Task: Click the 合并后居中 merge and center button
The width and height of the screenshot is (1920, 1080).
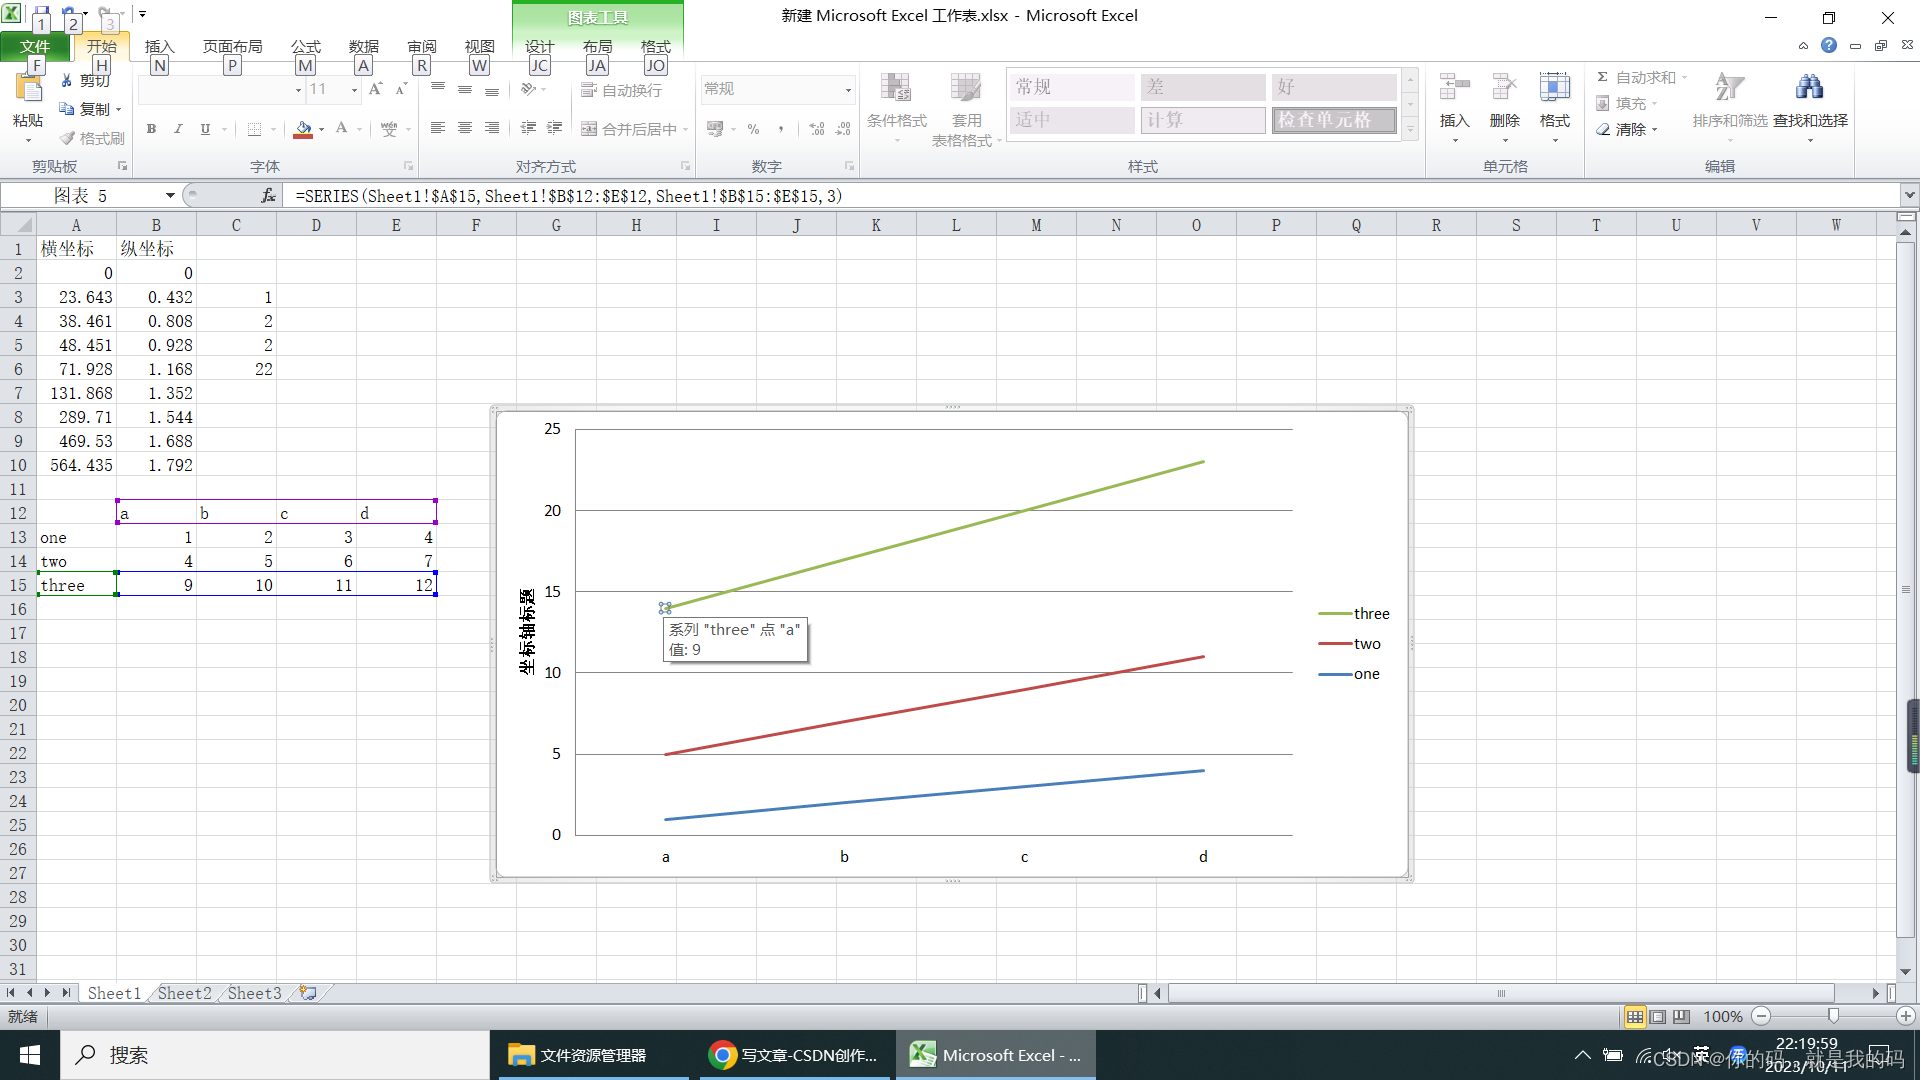Action: point(630,129)
